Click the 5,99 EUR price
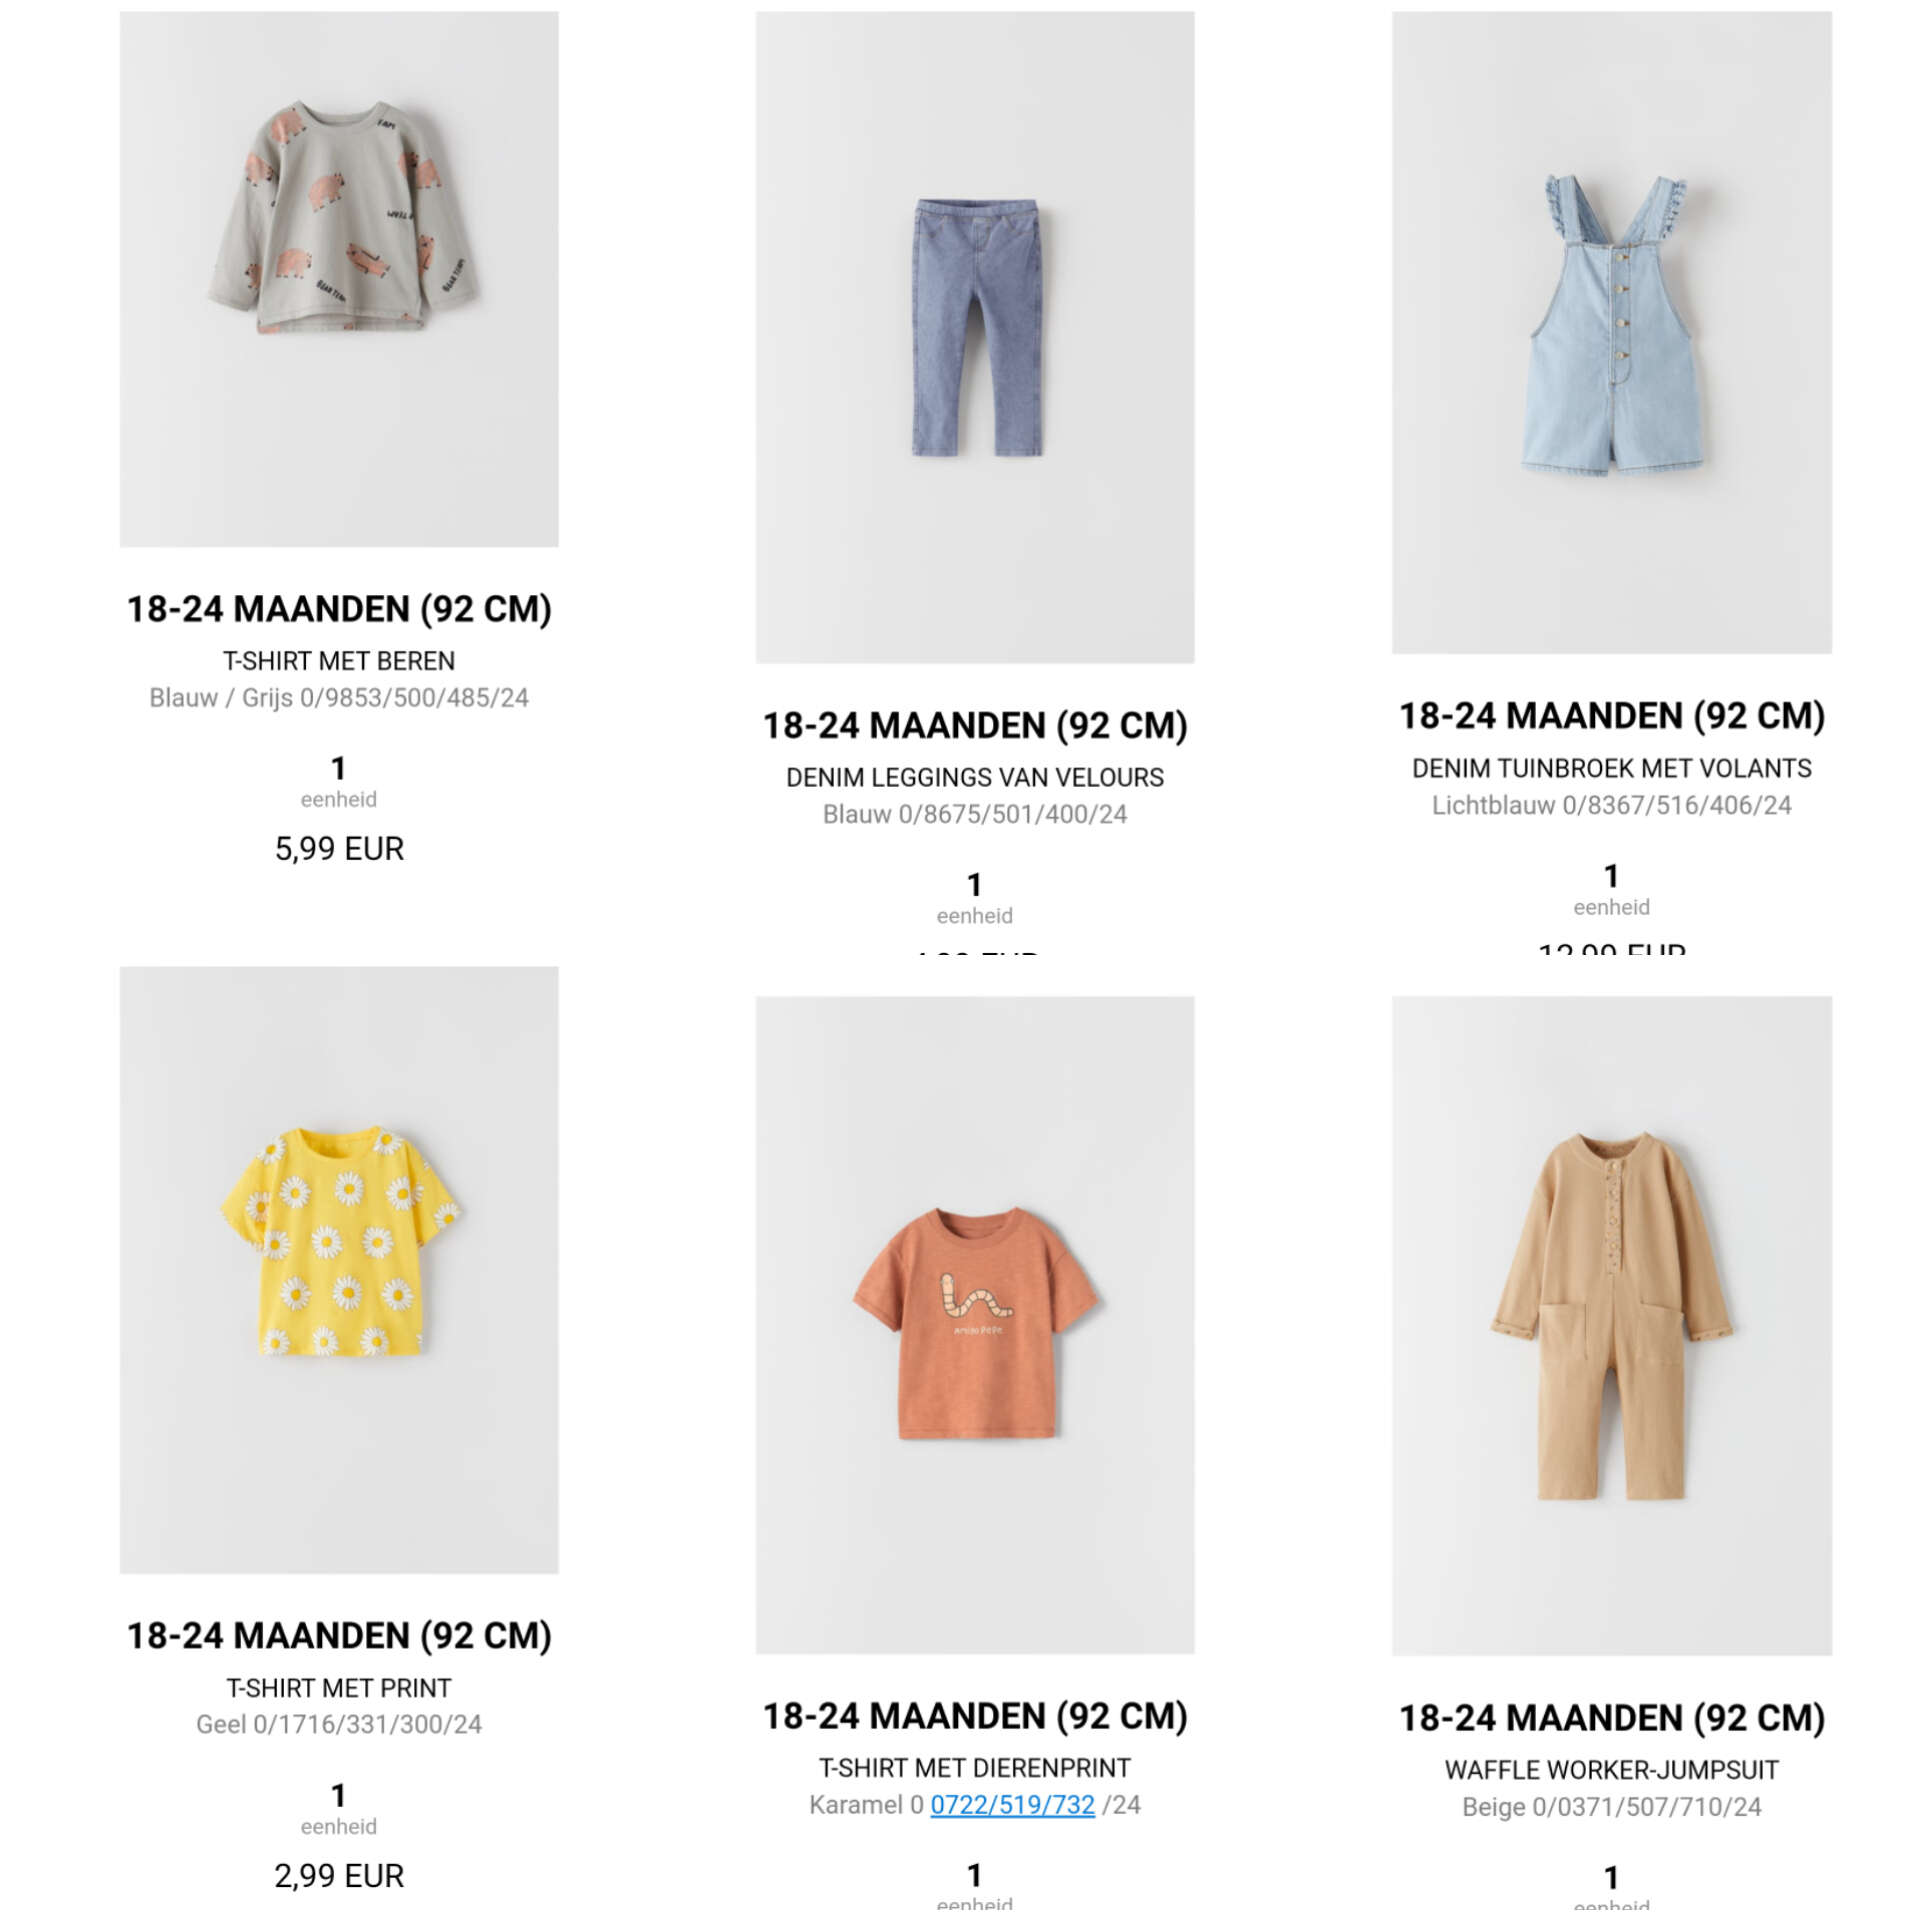This screenshot has height=1920, width=1920. point(339,849)
